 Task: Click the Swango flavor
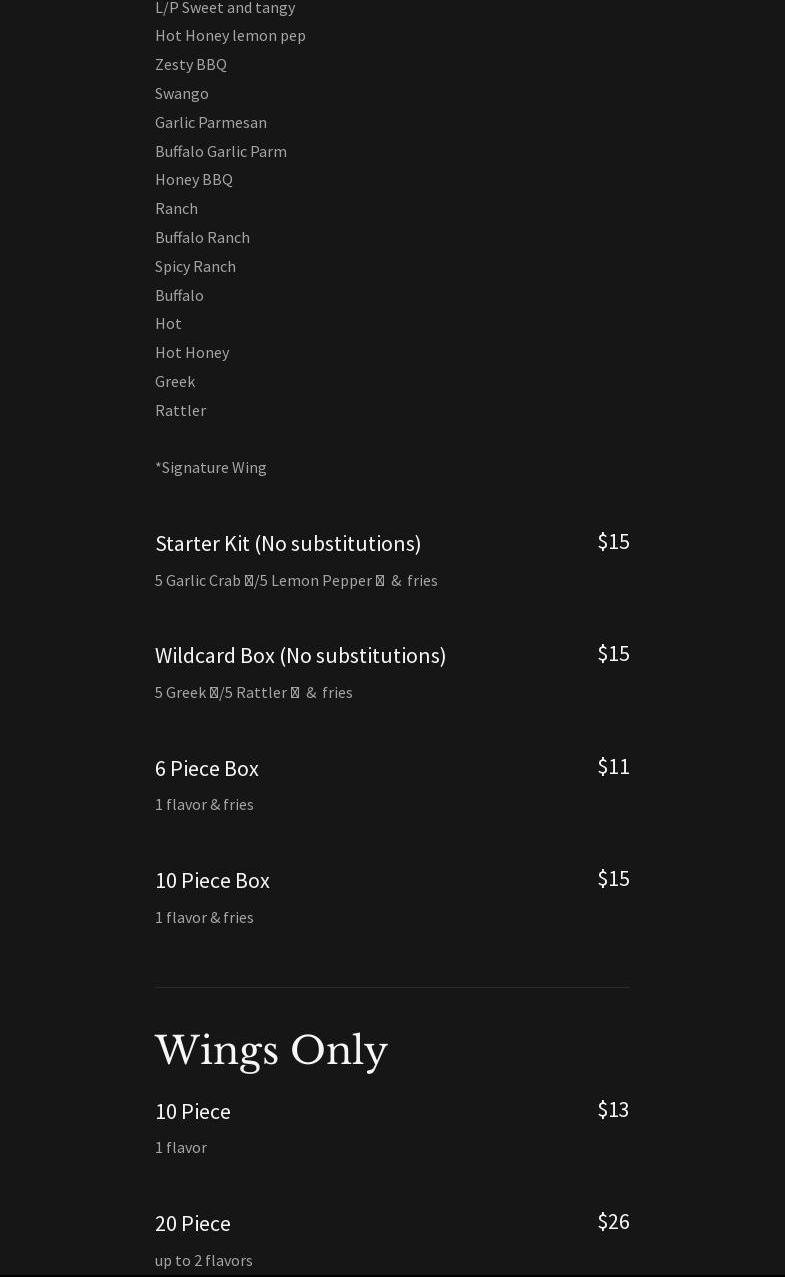[x=182, y=93]
